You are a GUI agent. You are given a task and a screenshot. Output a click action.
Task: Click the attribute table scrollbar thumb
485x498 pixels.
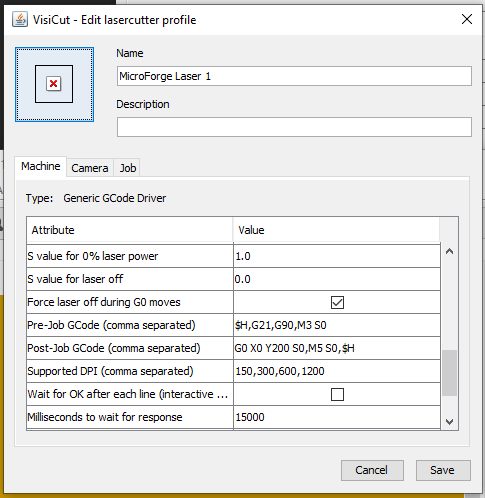(449, 373)
